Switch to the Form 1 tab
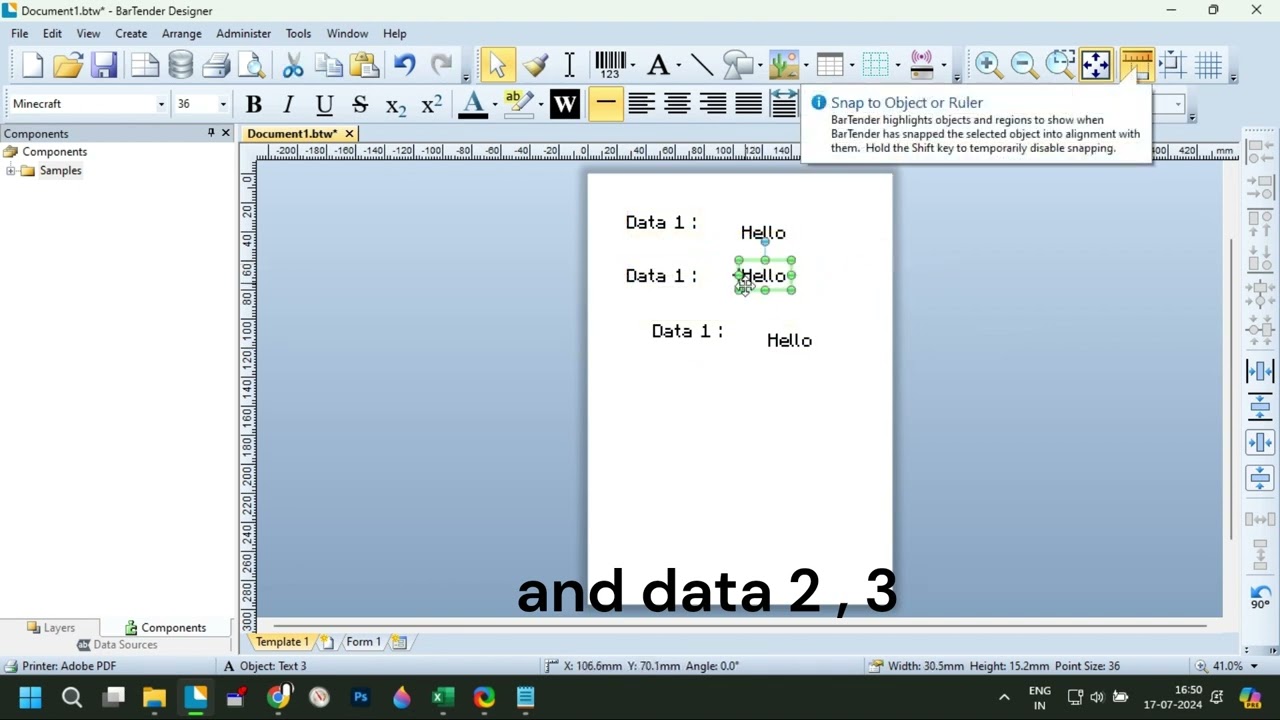The height and width of the screenshot is (720, 1280). pos(363,642)
